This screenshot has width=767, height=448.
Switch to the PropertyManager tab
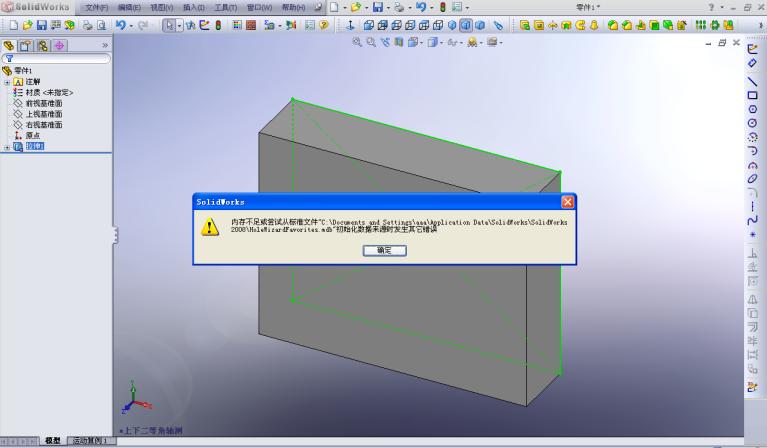click(x=25, y=45)
